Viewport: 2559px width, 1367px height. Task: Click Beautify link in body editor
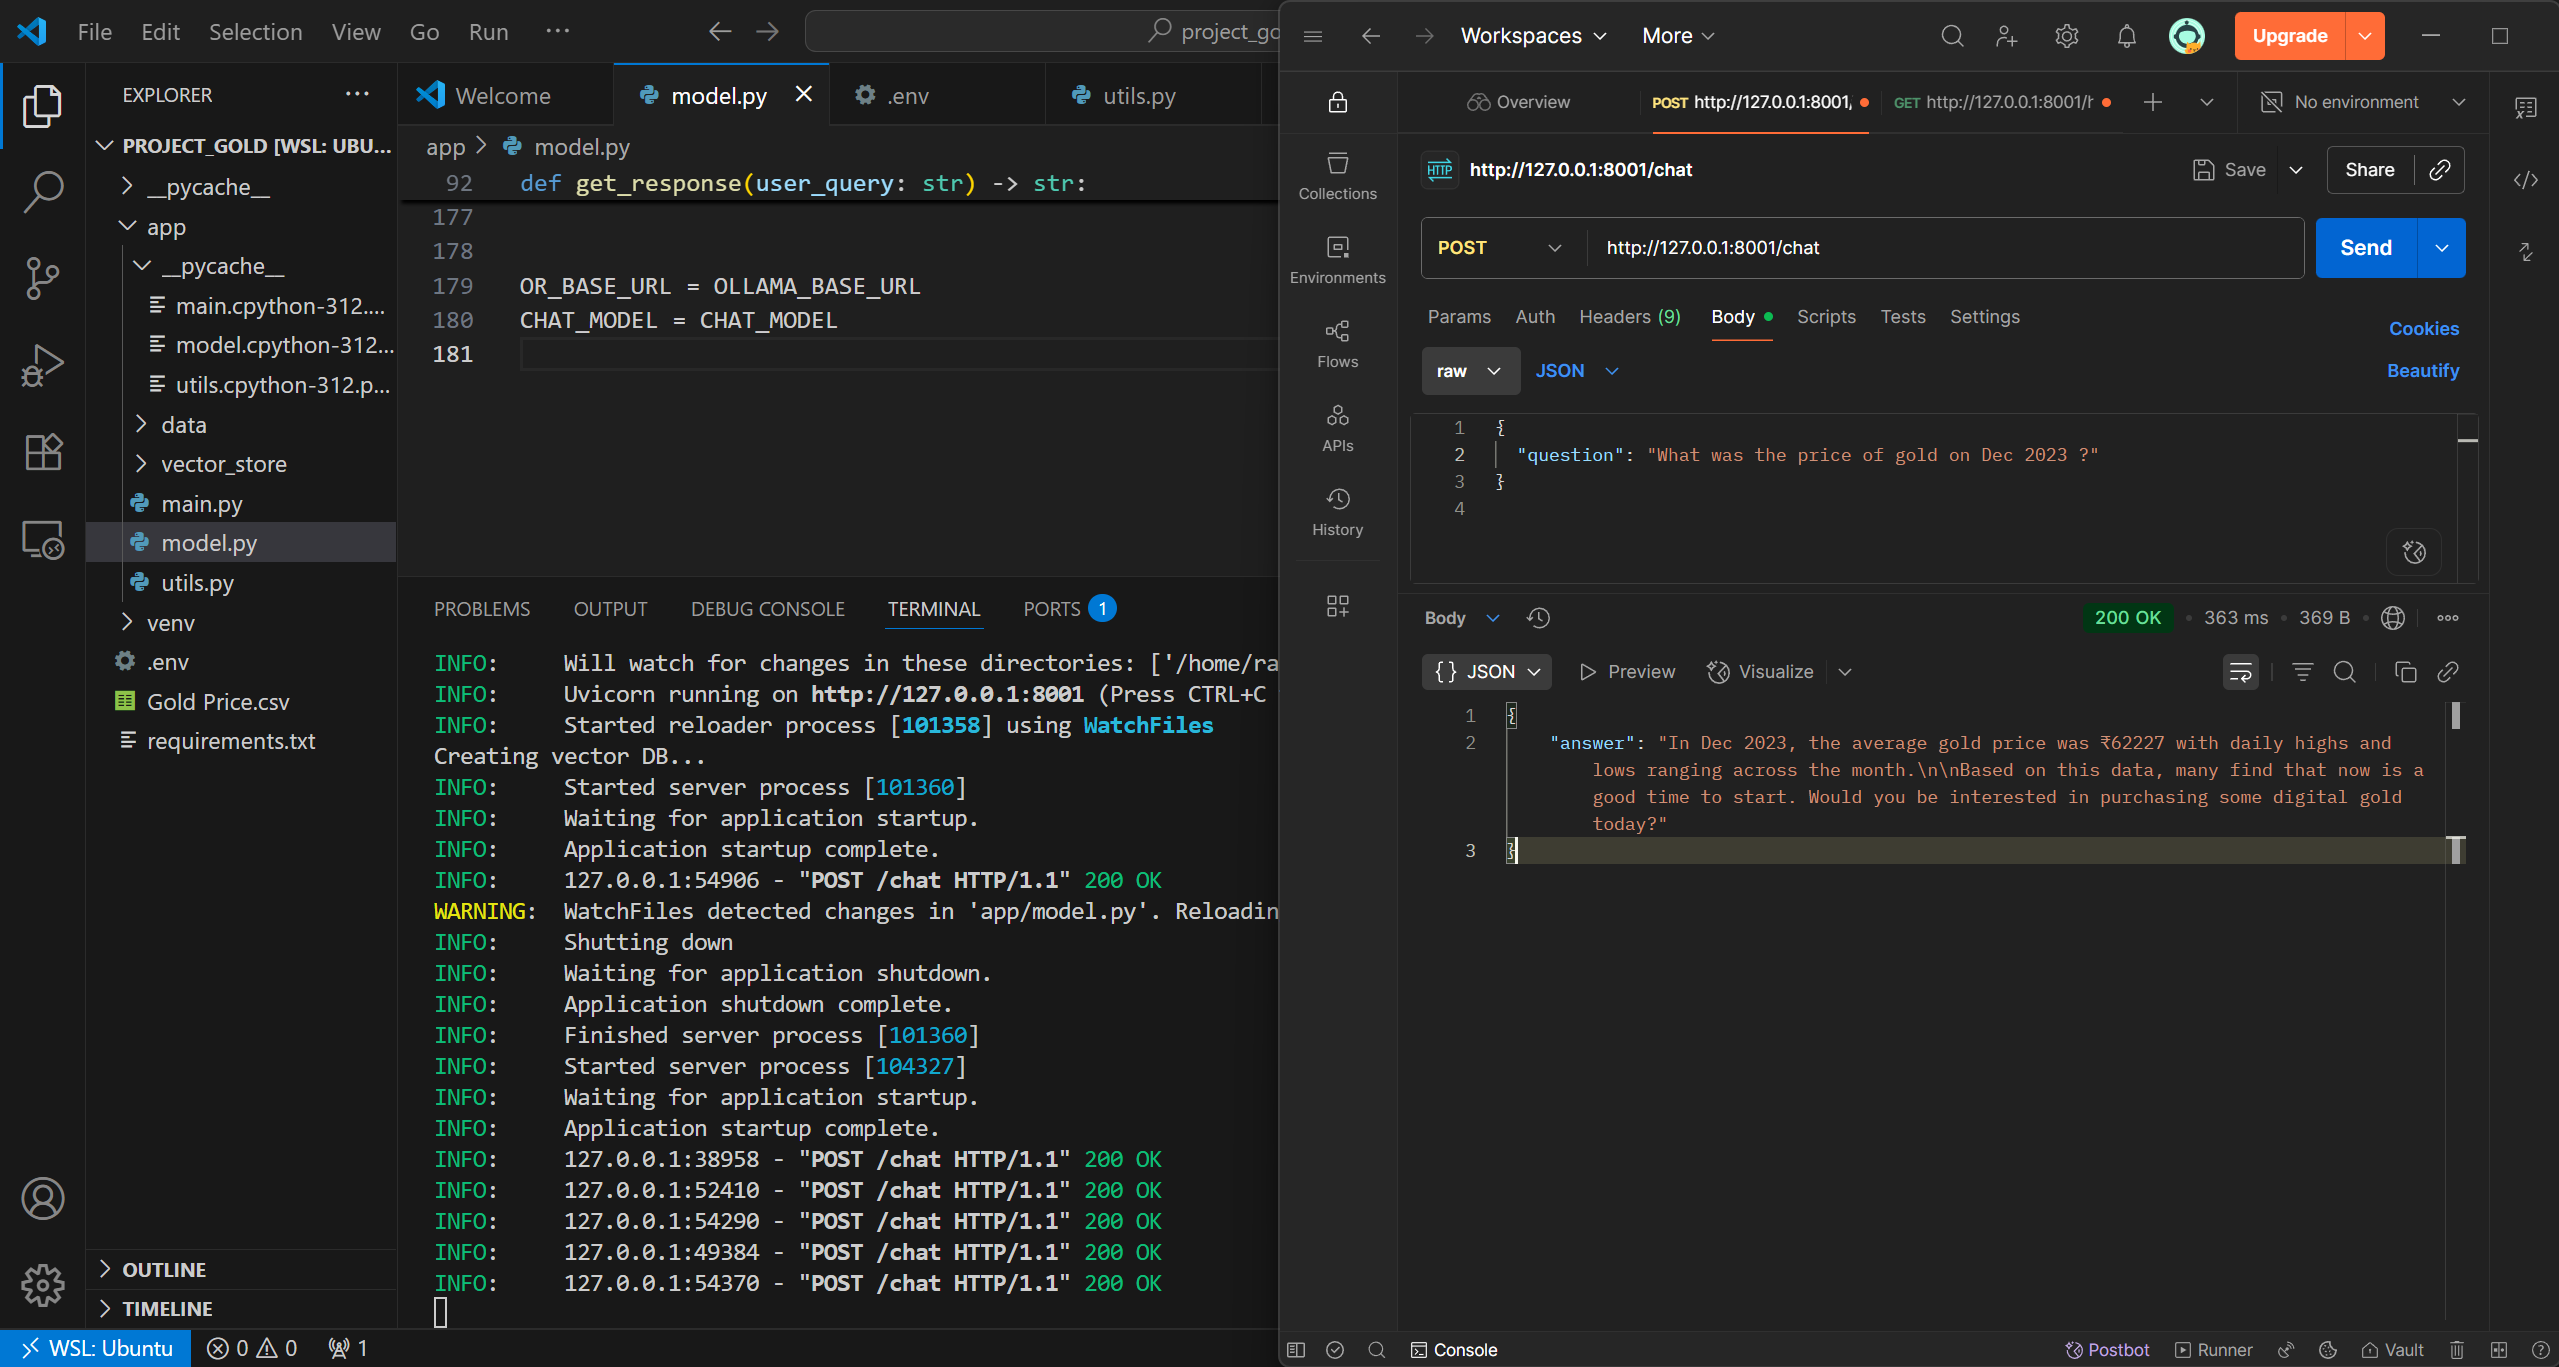tap(2422, 371)
